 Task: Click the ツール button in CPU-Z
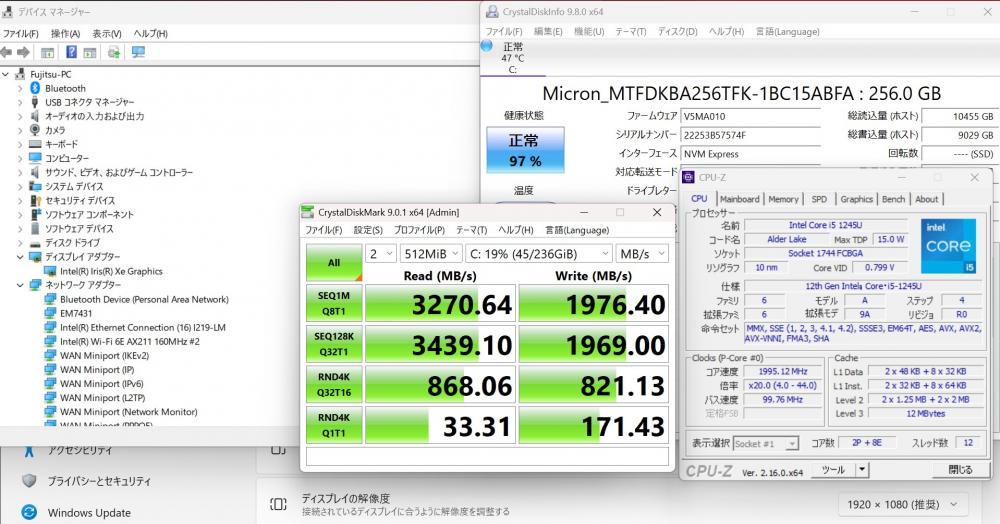pyautogui.click(x=834, y=470)
